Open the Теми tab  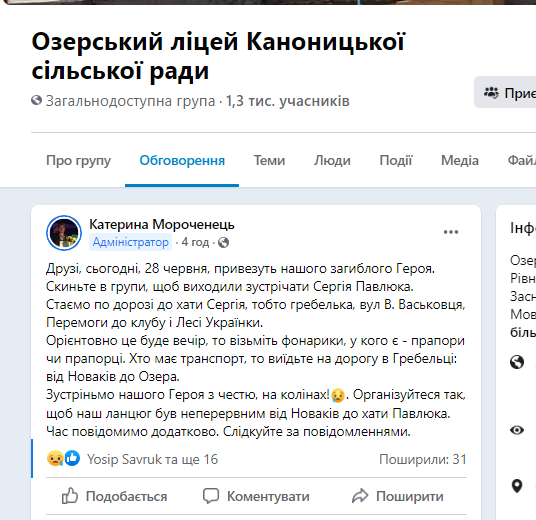click(269, 160)
